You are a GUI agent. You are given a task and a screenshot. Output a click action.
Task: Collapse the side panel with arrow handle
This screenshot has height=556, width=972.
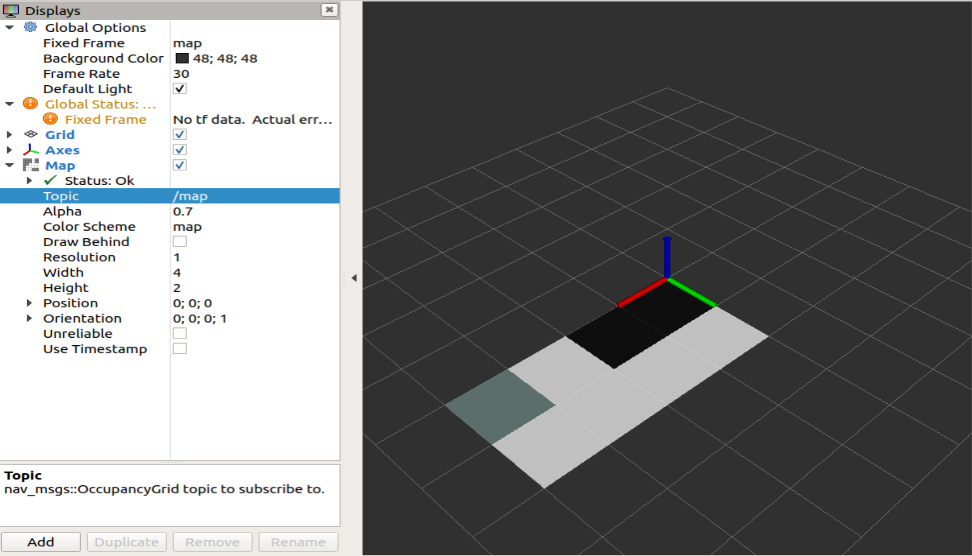(354, 278)
